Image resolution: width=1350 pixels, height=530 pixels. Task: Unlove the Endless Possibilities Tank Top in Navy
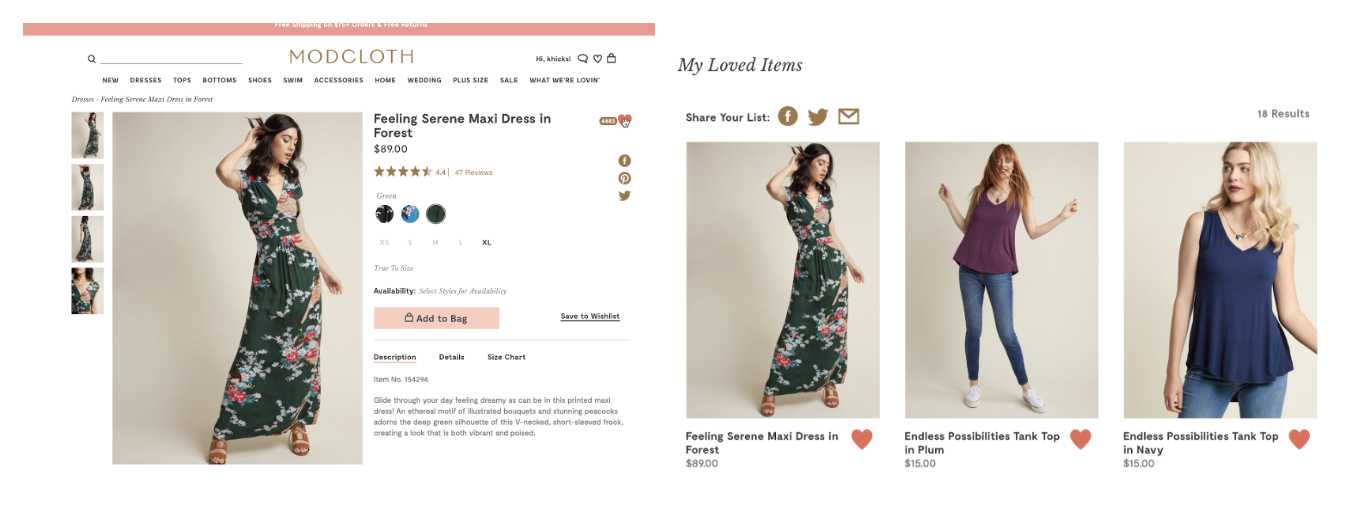click(1299, 439)
